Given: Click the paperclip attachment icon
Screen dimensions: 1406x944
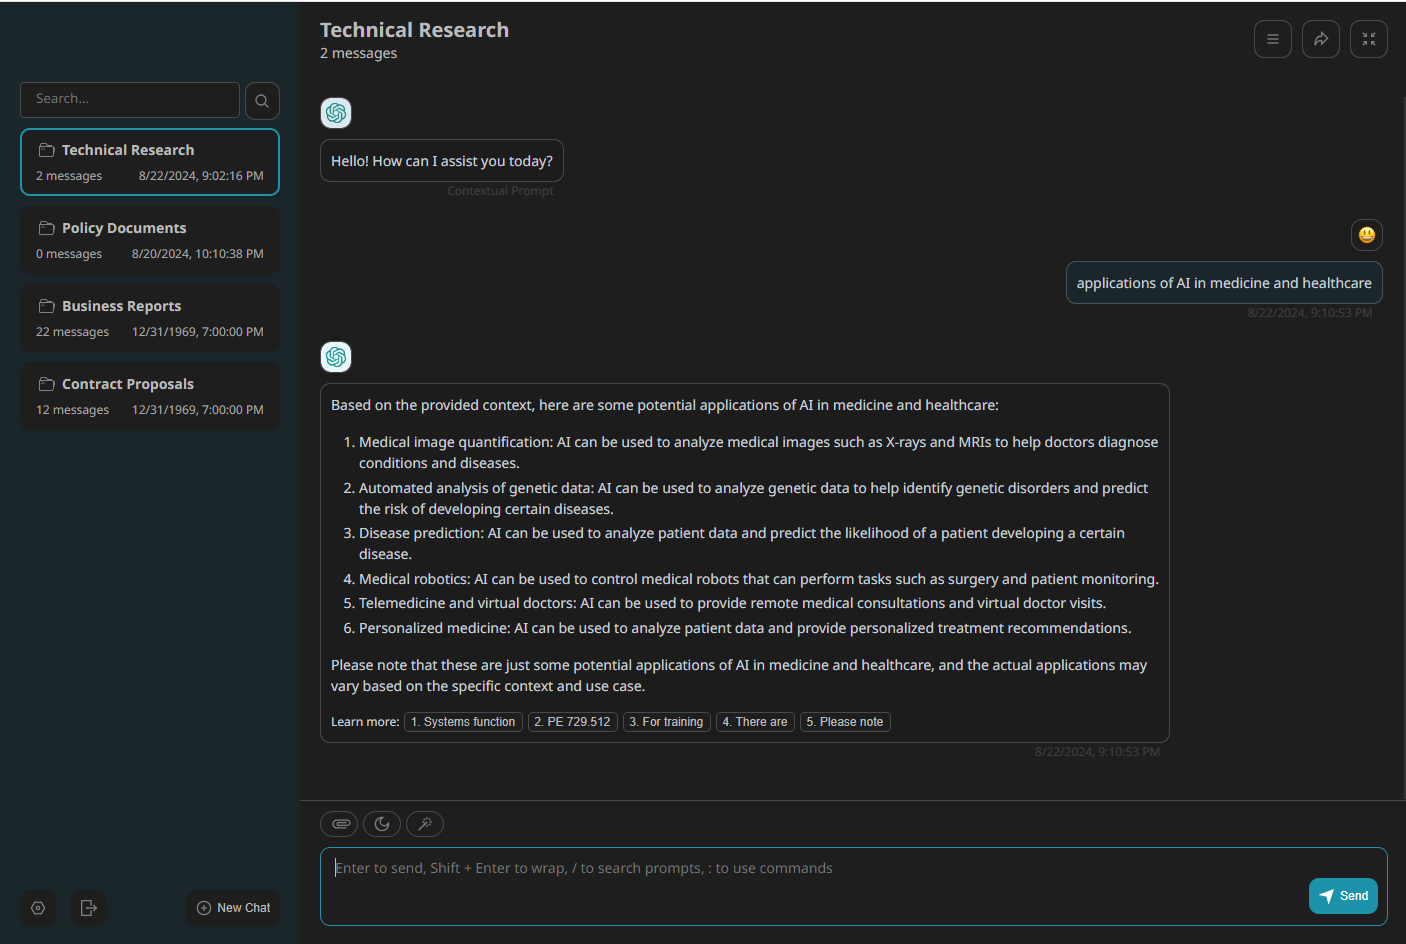Looking at the screenshot, I should pyautogui.click(x=340, y=824).
